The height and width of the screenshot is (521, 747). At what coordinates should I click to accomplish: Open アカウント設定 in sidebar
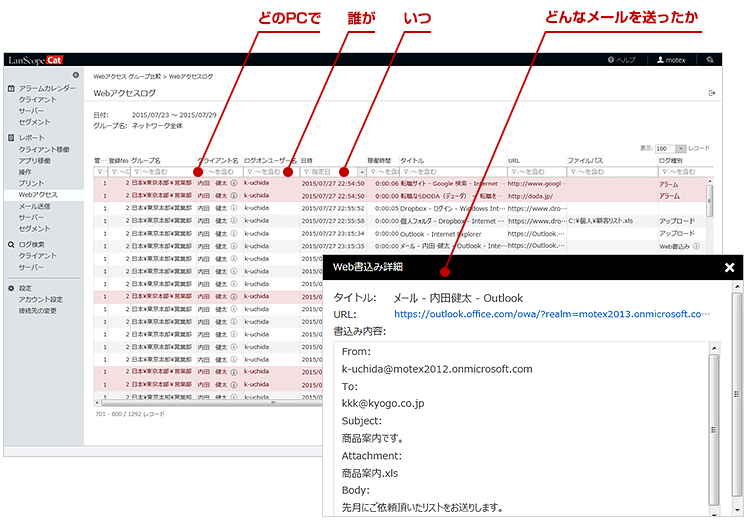[x=41, y=300]
